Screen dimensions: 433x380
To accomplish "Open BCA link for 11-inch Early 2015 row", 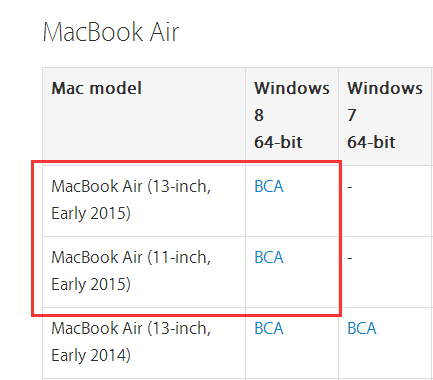I will click(269, 257).
